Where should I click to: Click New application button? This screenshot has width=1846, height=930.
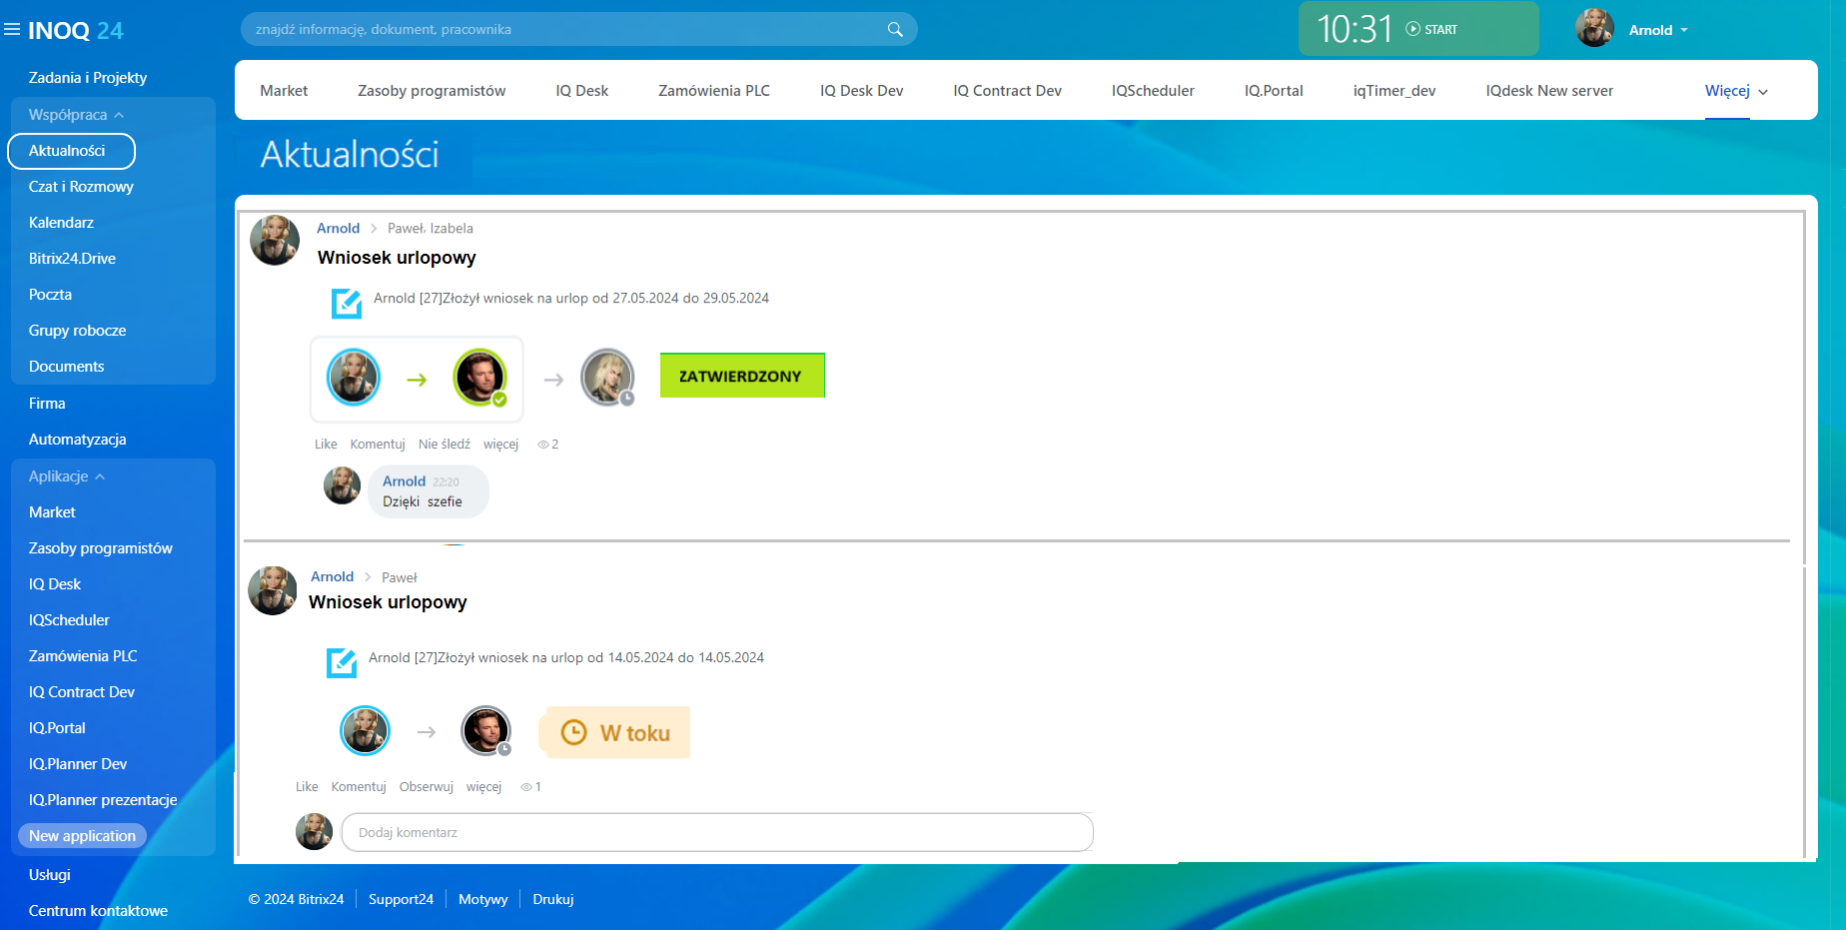click(x=82, y=836)
